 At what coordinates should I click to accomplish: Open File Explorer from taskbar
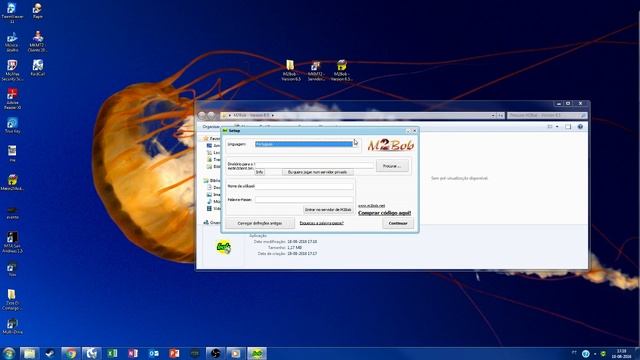[x=29, y=353]
